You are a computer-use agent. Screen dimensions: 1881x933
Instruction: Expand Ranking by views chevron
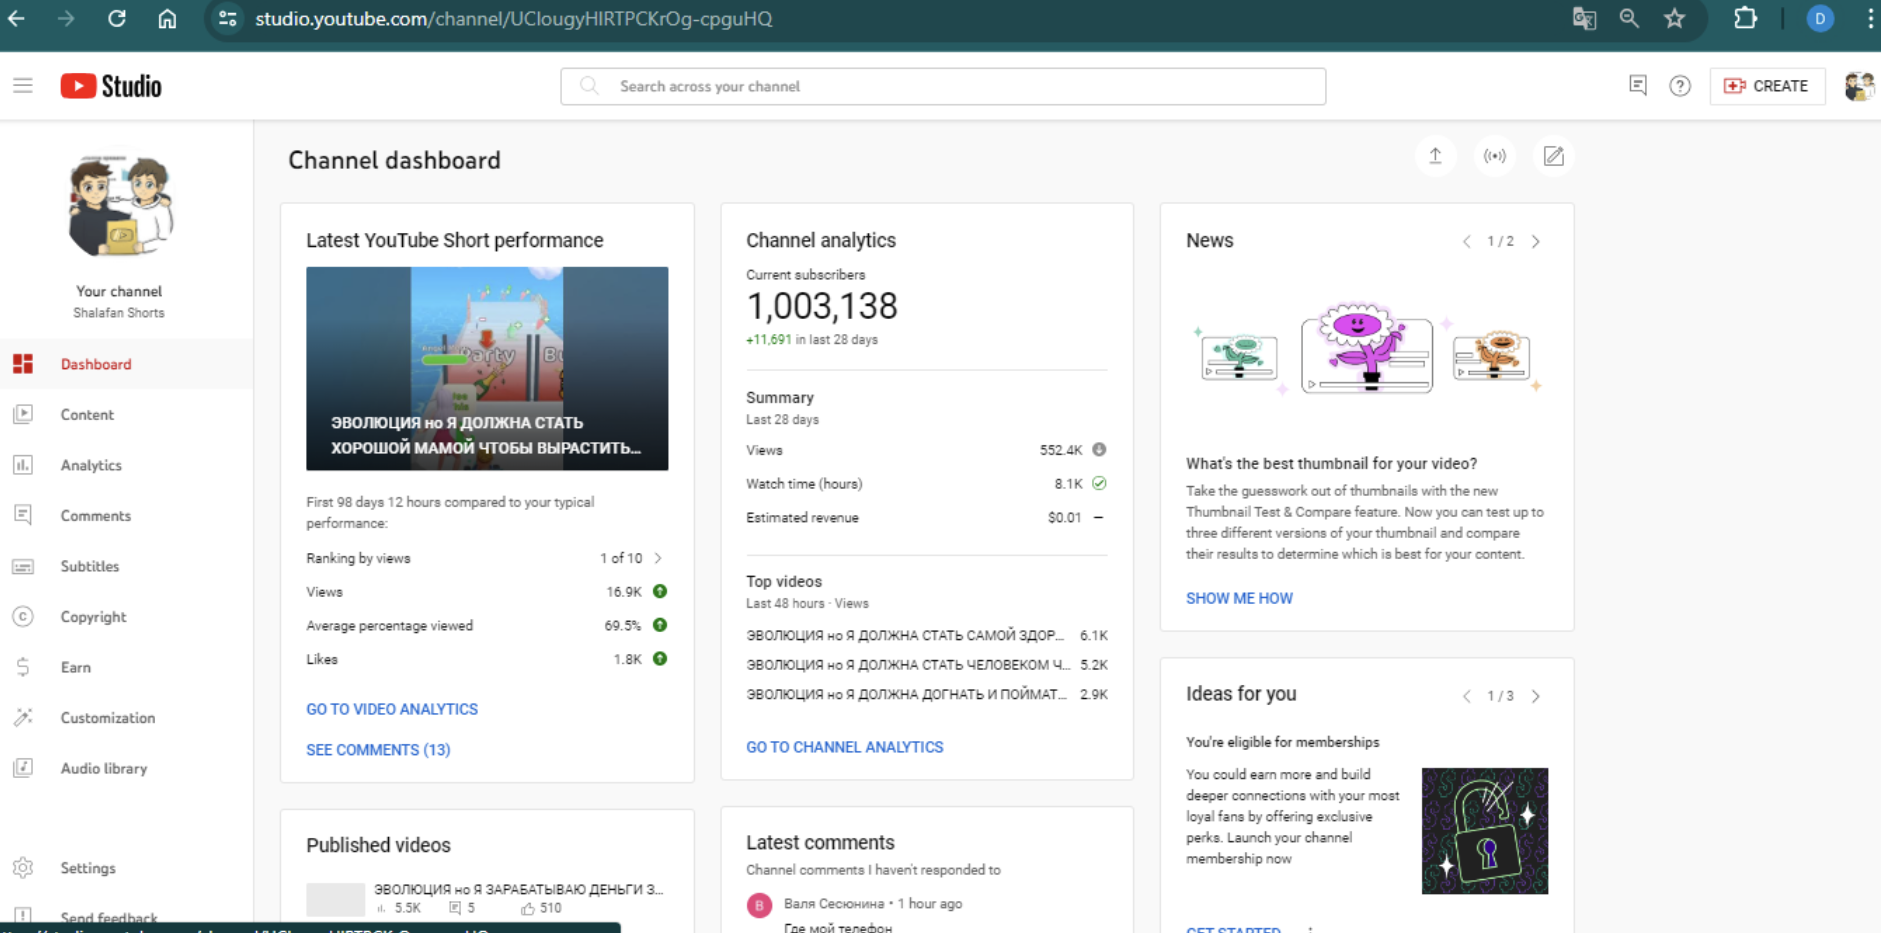point(658,558)
